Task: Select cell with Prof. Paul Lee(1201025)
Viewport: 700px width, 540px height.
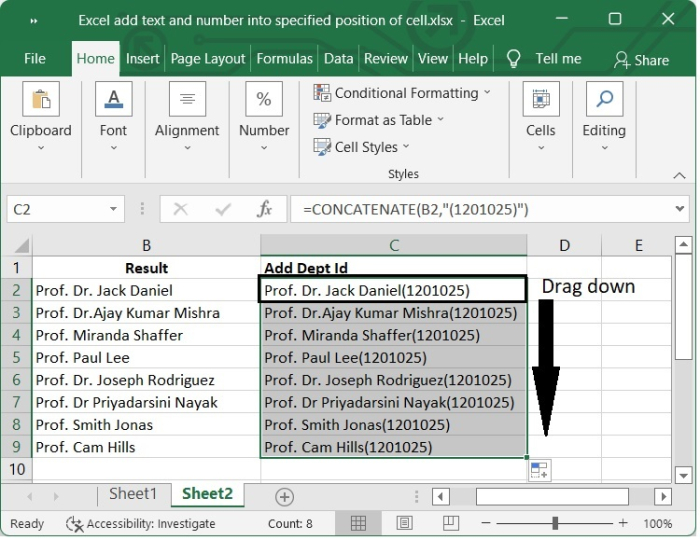Action: coord(393,357)
